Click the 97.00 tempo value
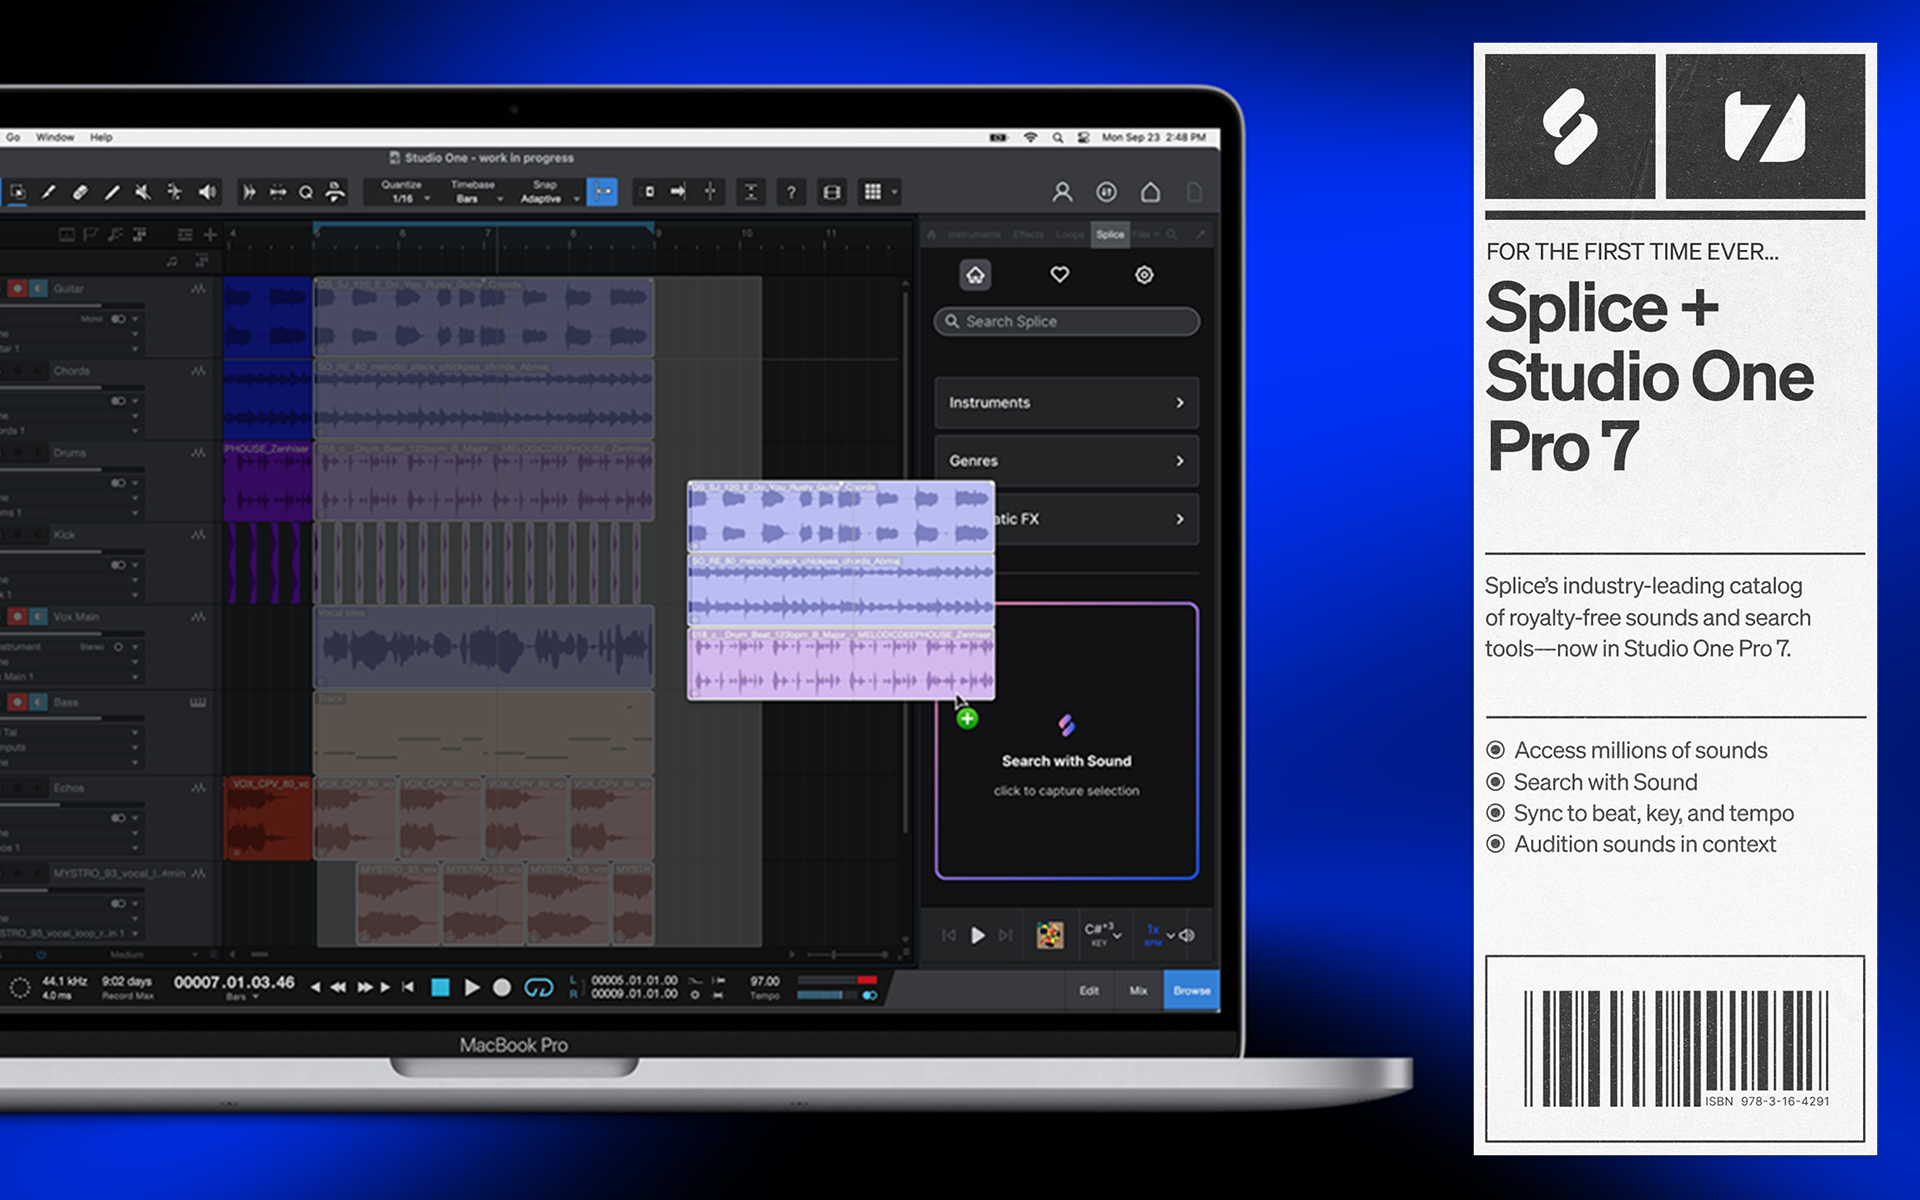 click(765, 981)
